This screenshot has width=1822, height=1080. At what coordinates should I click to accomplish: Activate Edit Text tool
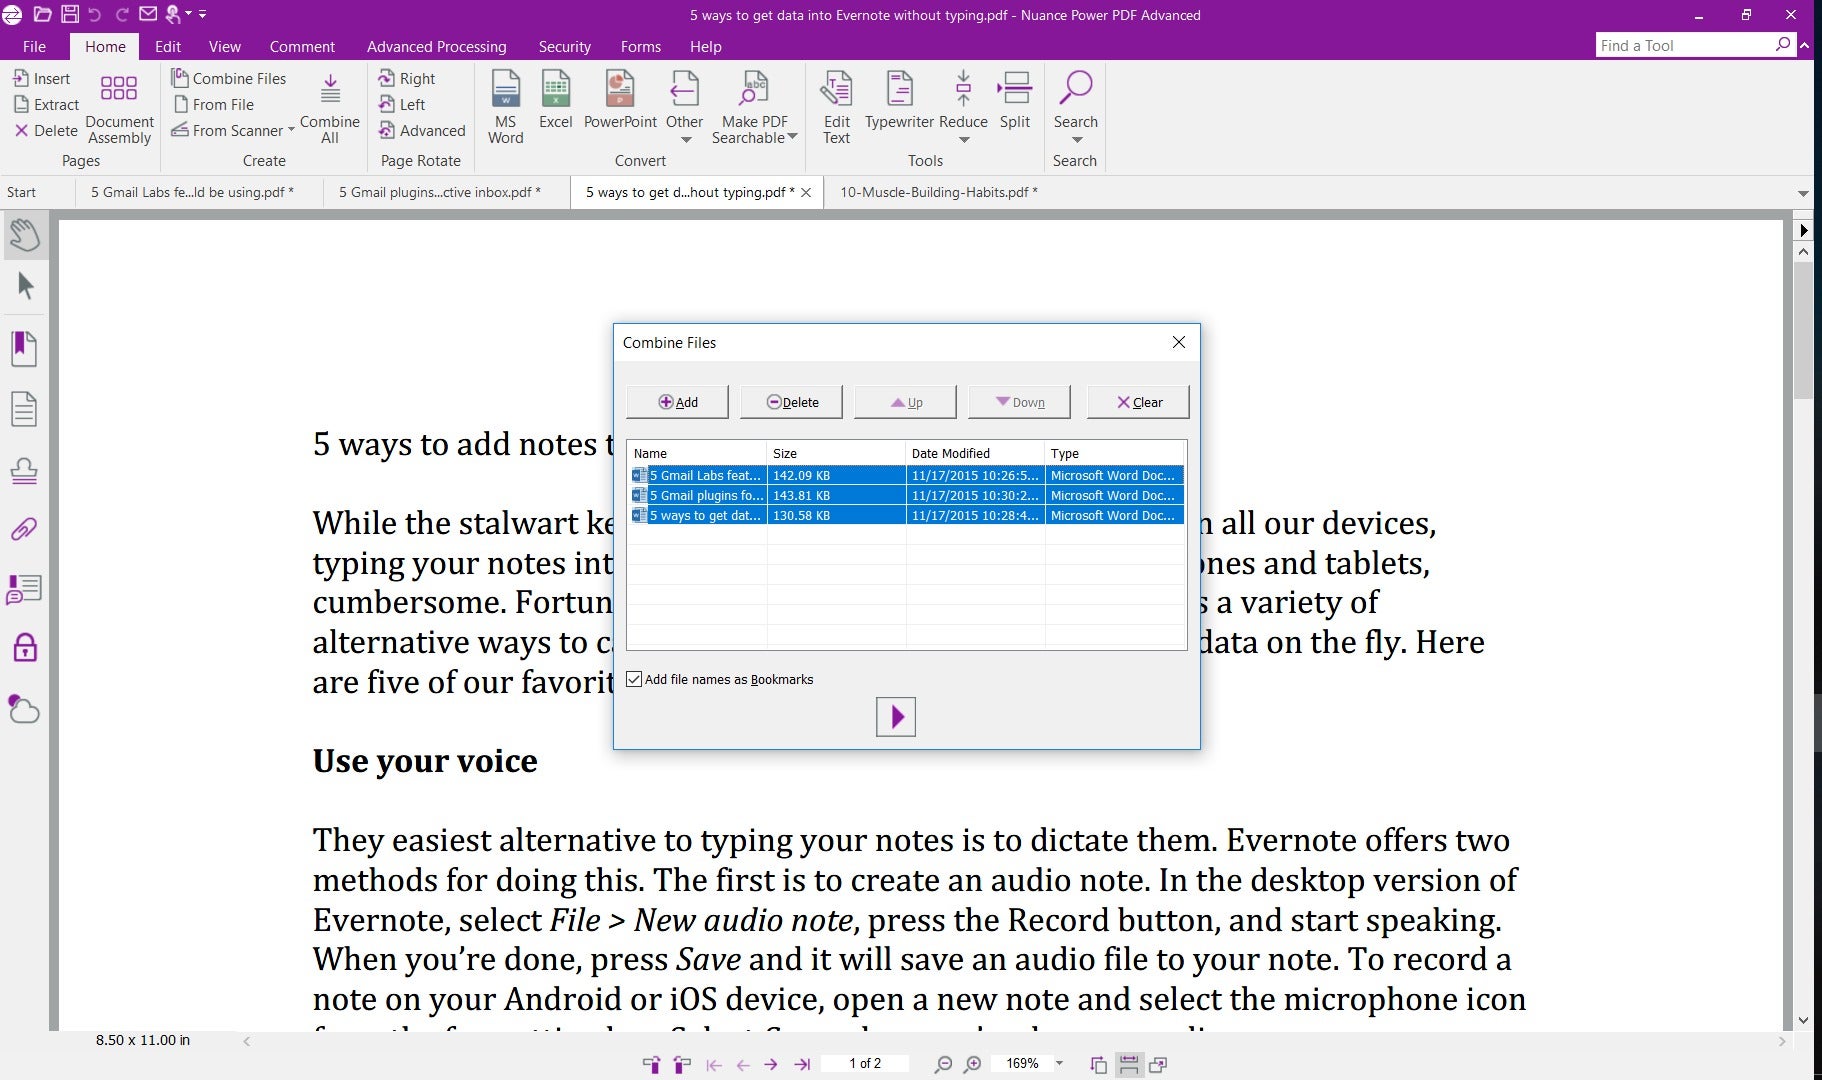pos(836,107)
